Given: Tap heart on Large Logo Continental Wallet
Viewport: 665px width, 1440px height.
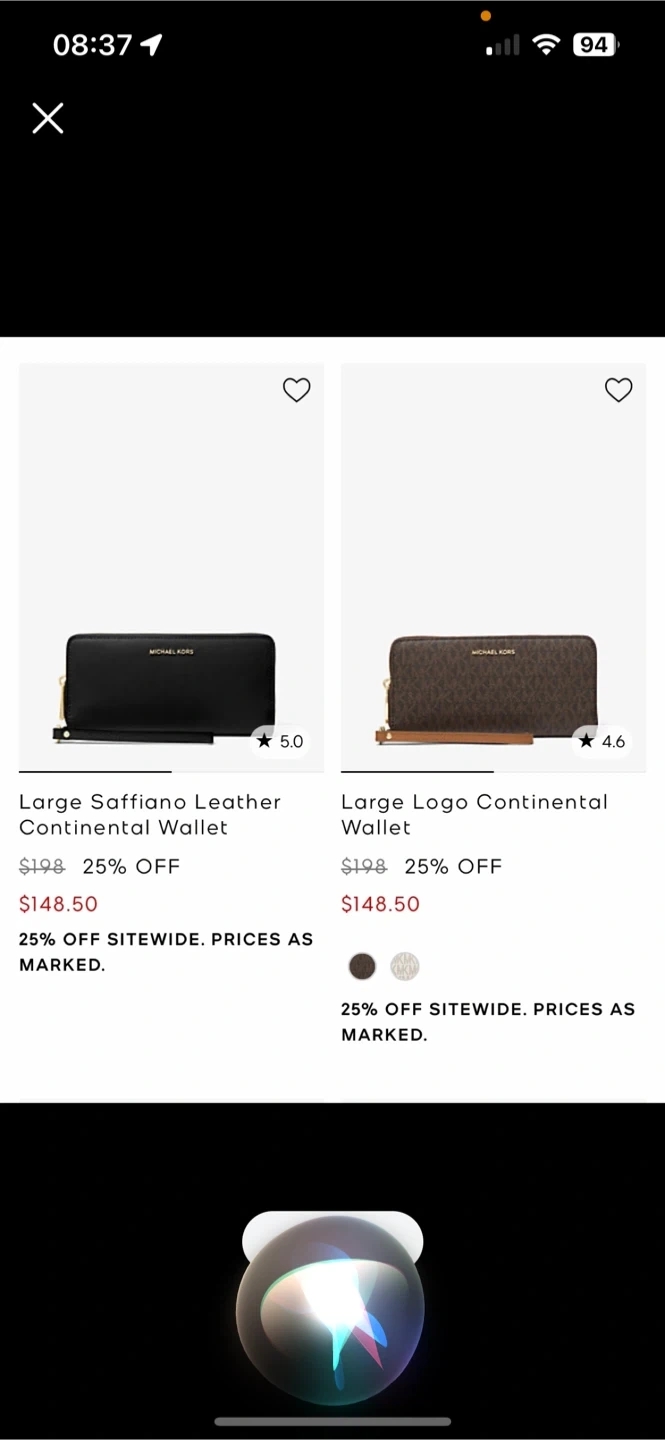Looking at the screenshot, I should pos(618,390).
